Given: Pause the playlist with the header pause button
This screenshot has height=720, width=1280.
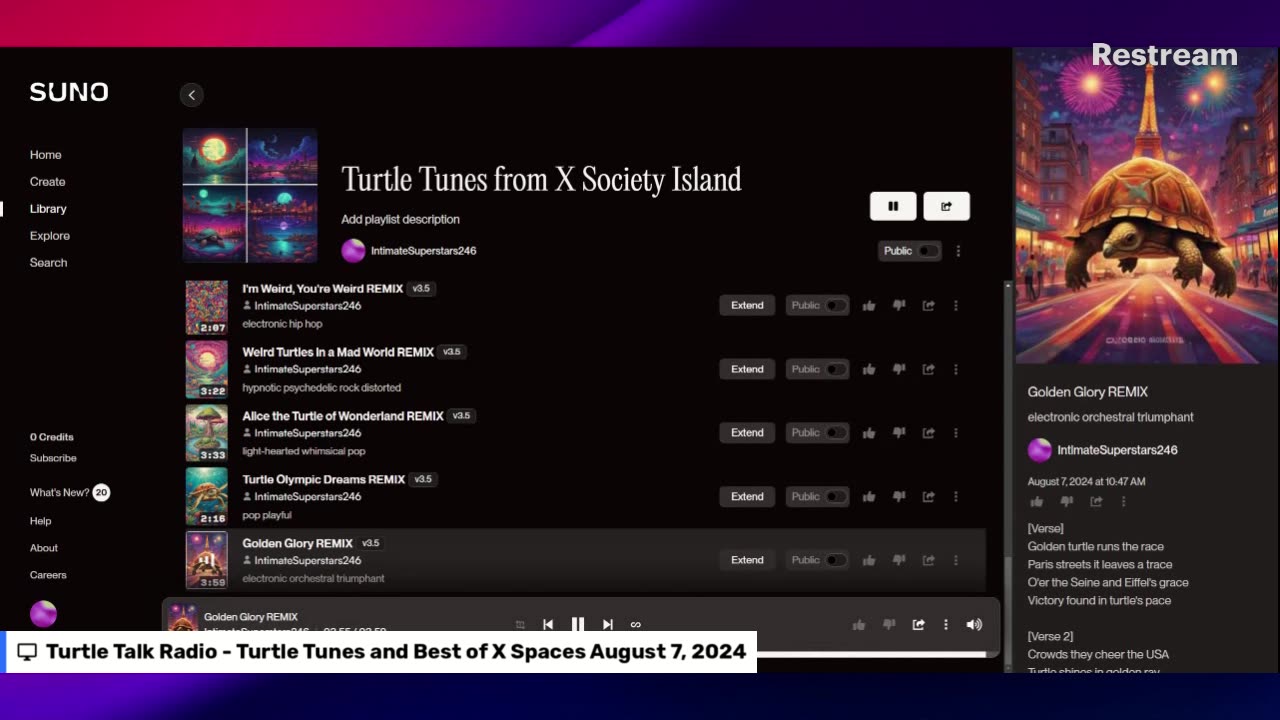Looking at the screenshot, I should coord(893,206).
